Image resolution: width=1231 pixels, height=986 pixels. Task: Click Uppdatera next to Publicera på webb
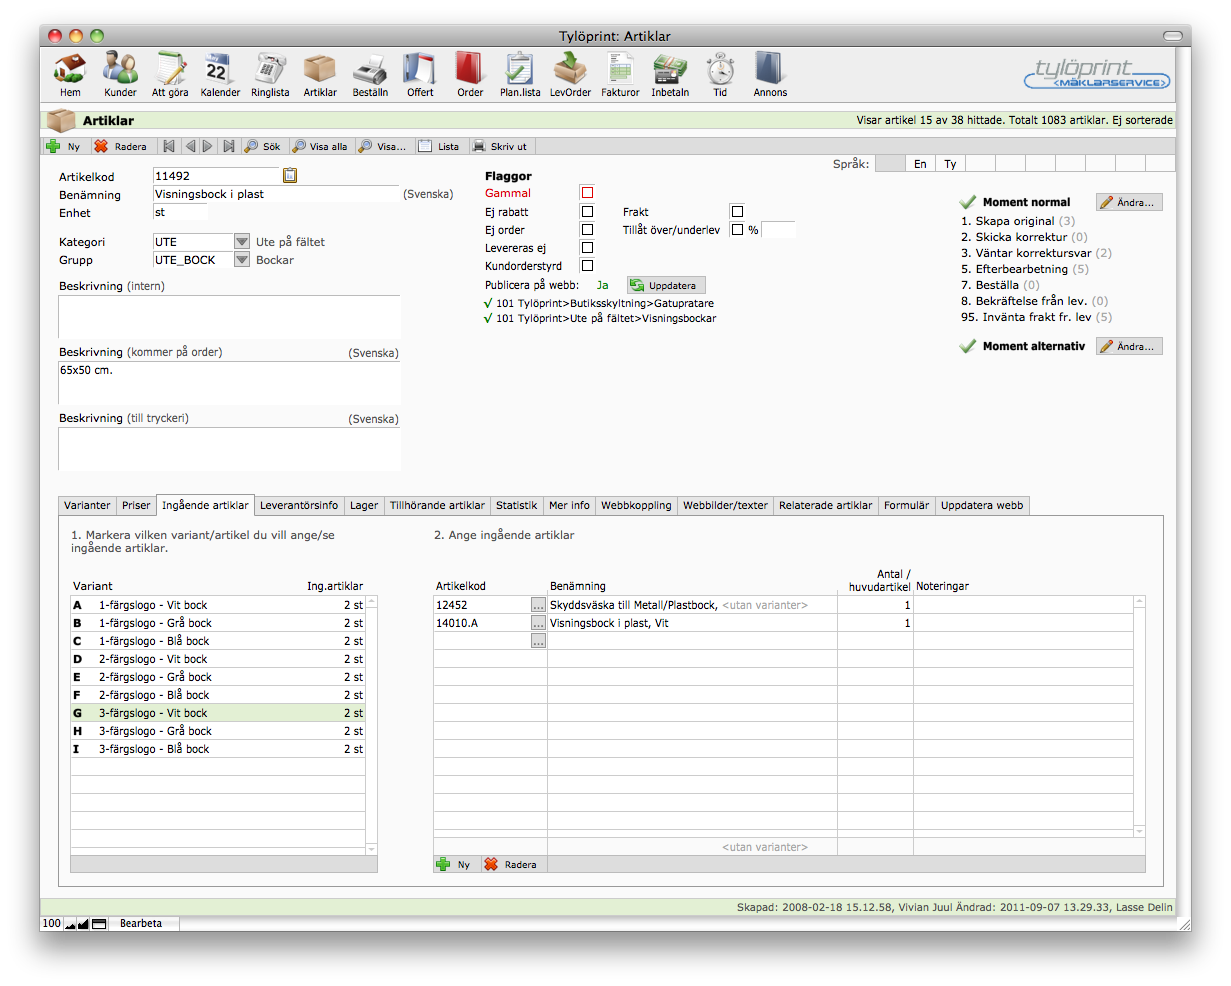click(x=667, y=286)
